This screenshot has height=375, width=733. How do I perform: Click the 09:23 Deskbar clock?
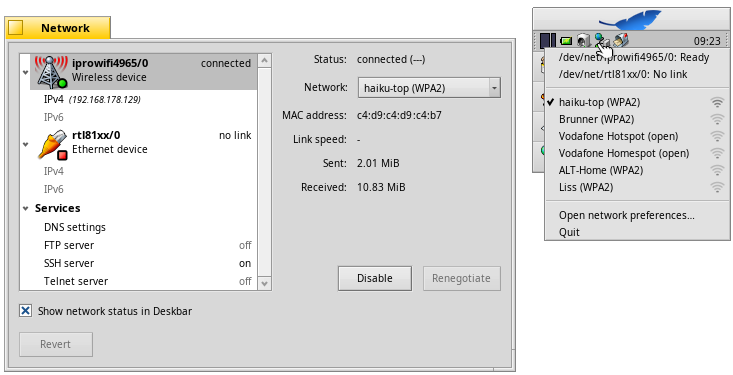707,41
